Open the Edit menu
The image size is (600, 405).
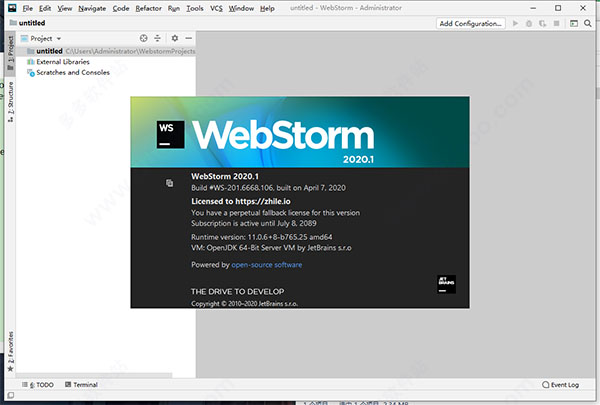pos(45,8)
